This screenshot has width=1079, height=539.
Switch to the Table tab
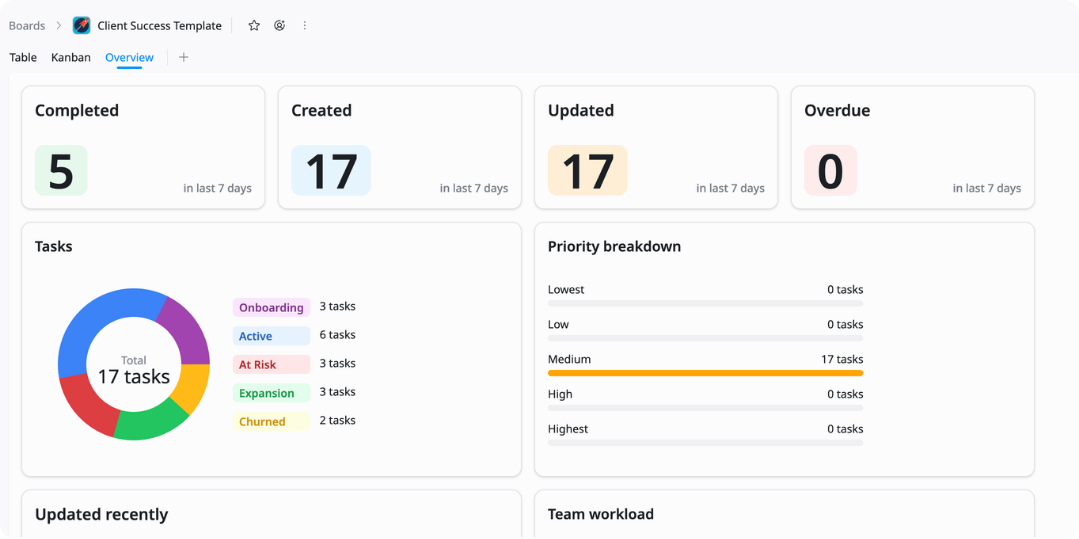pyautogui.click(x=23, y=57)
